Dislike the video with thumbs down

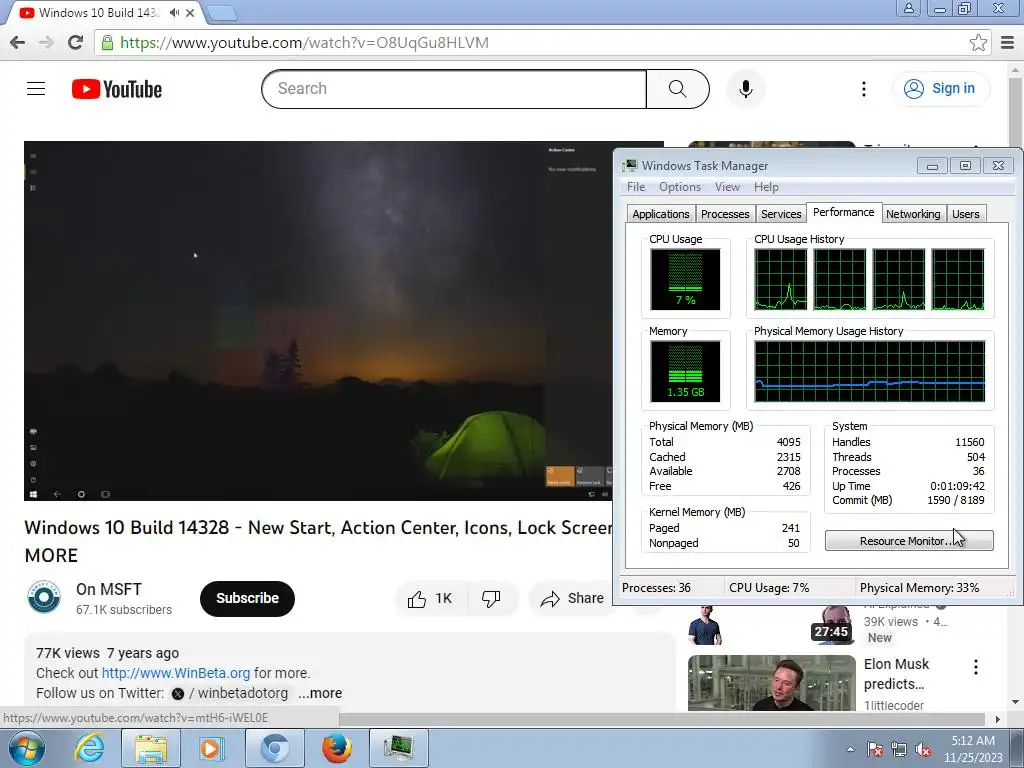click(x=491, y=599)
